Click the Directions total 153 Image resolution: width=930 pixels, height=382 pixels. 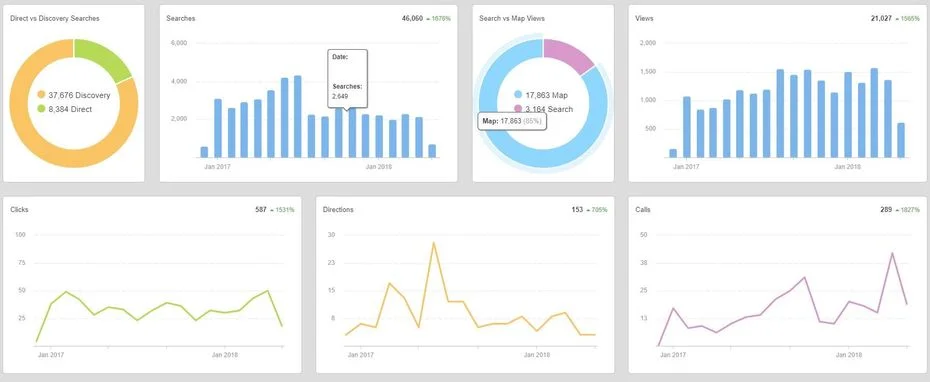pos(577,209)
